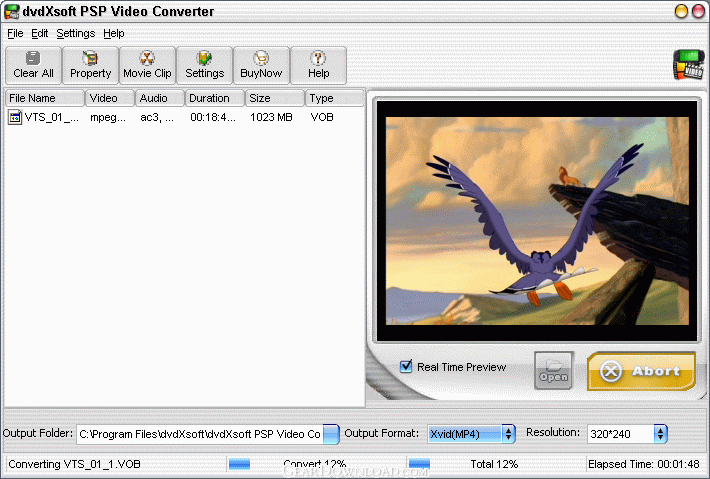Click the video preview image
The height and width of the screenshot is (479, 710).
[x=537, y=221]
